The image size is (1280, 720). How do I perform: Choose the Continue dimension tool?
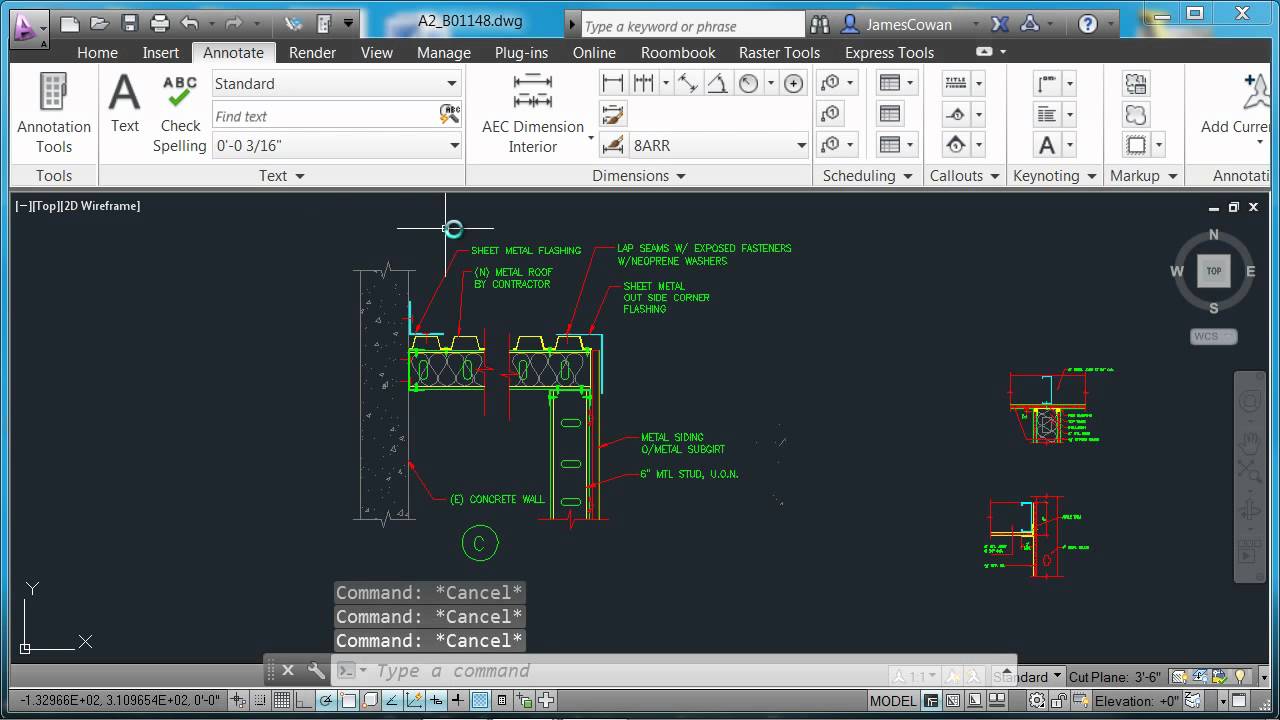[x=644, y=83]
